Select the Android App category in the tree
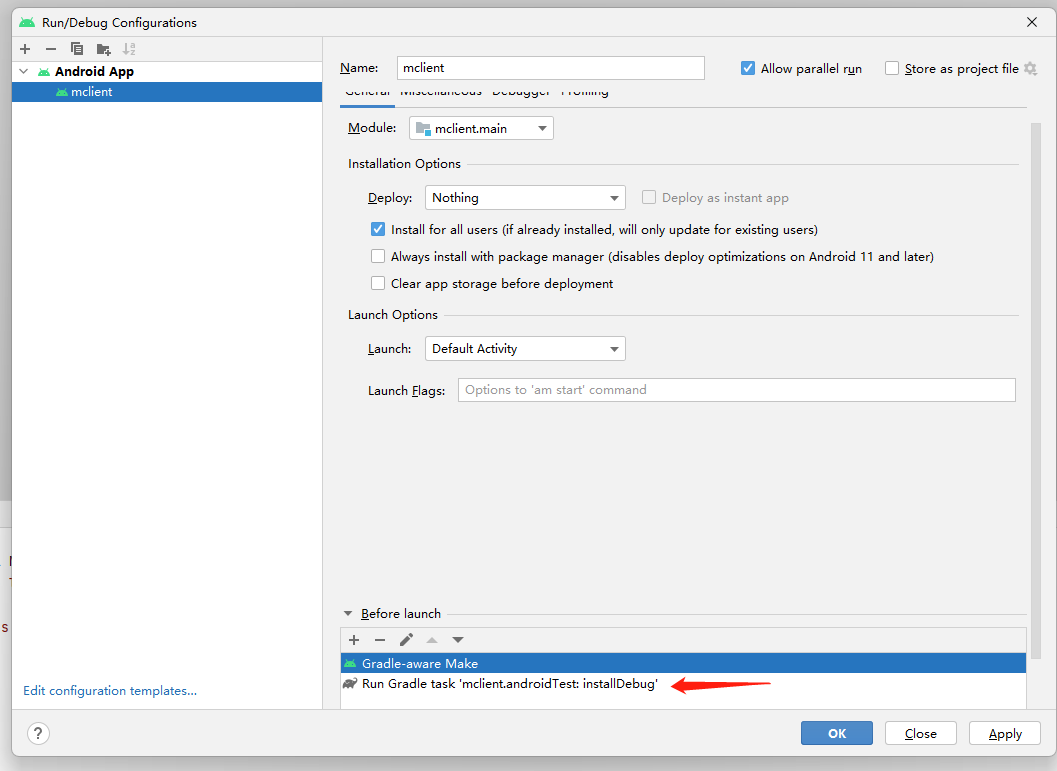 (x=94, y=71)
